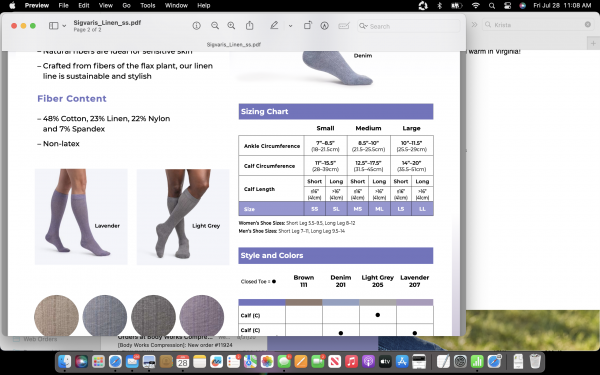Open the Preview application menu
This screenshot has width=600, height=375.
click(37, 5)
